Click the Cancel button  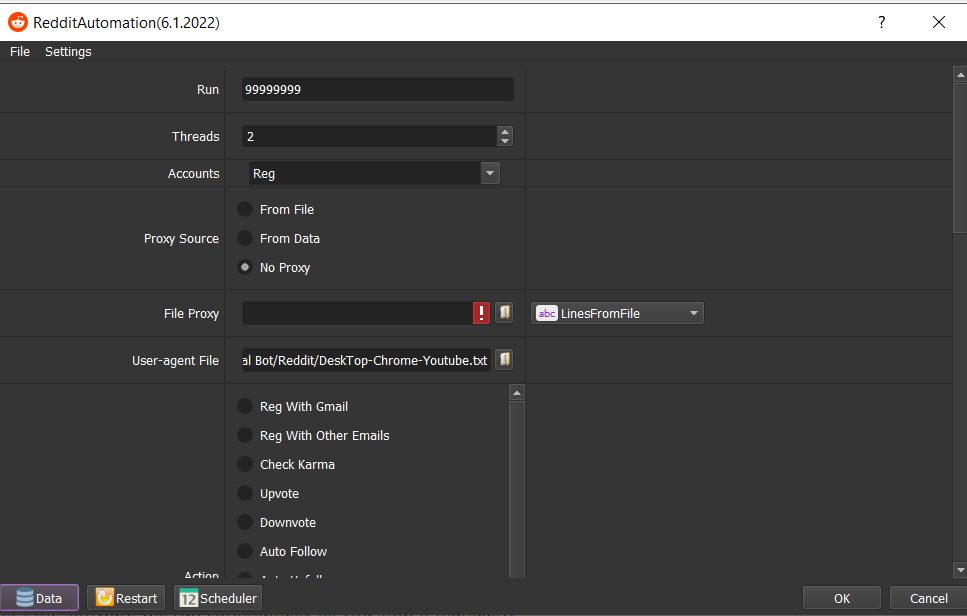pos(928,598)
